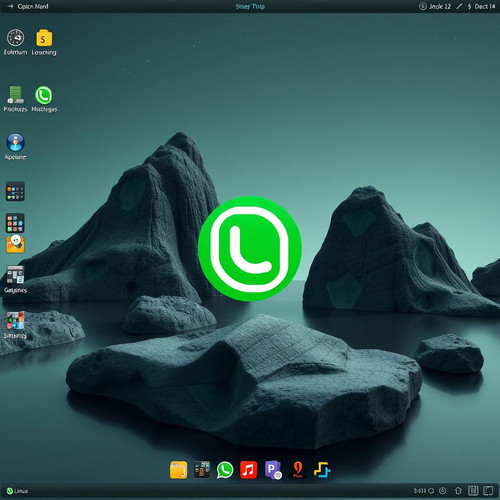Open the purple P app in dock
500x500 pixels.
273,470
